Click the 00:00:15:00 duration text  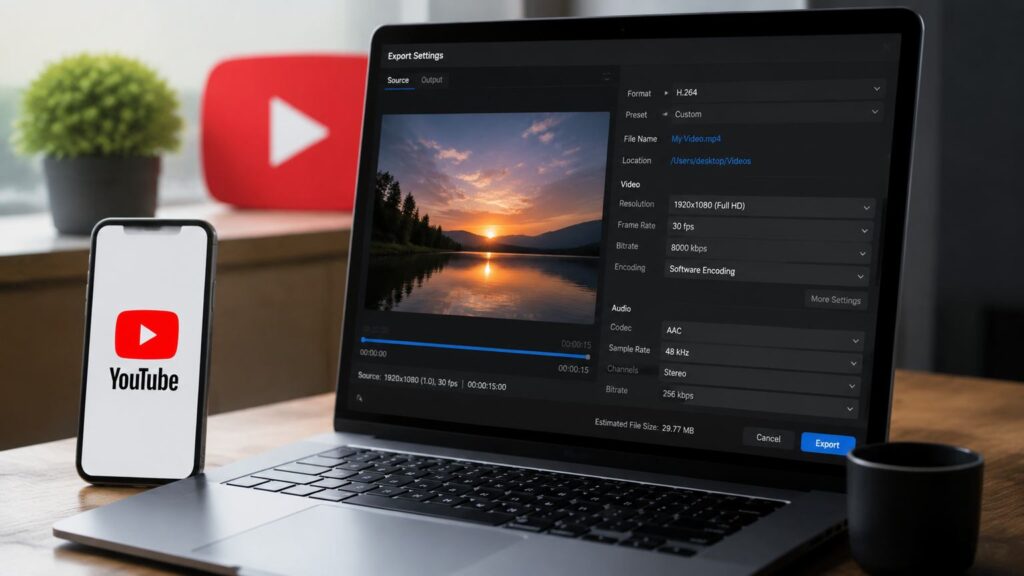487,386
